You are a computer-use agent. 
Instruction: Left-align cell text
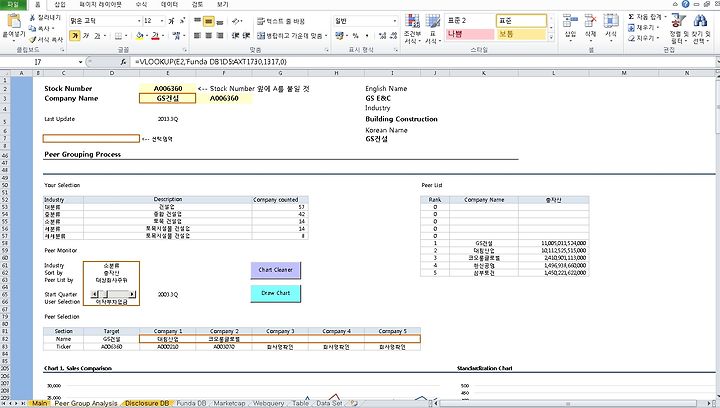click(197, 36)
